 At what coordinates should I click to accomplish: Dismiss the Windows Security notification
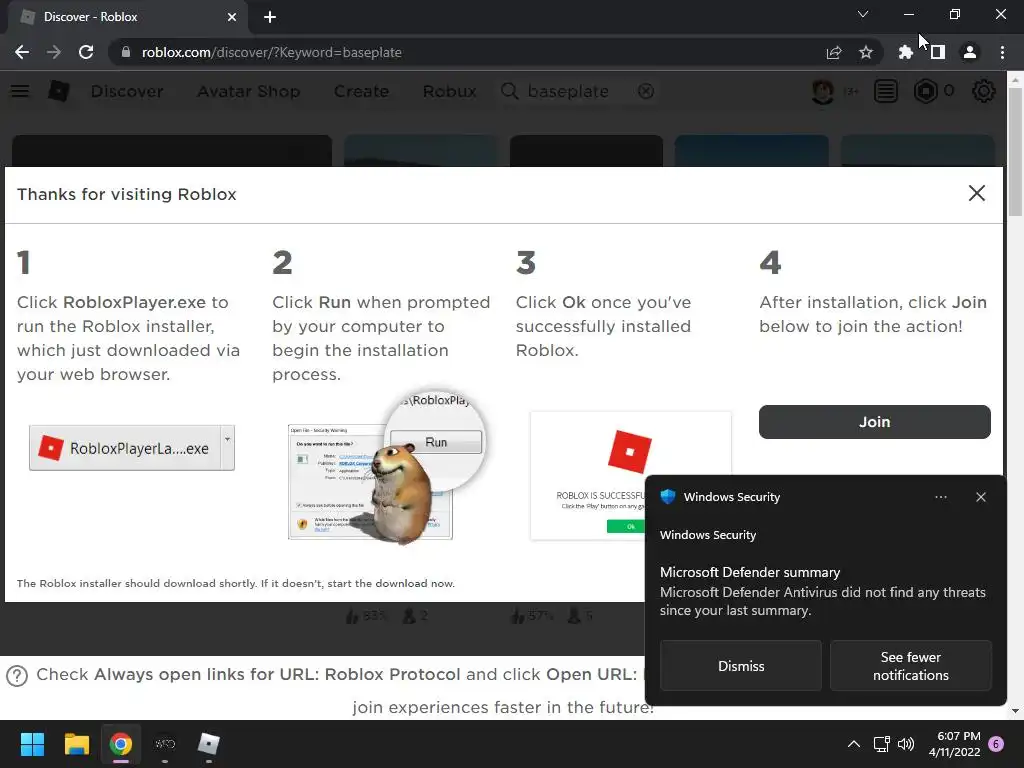pos(741,665)
